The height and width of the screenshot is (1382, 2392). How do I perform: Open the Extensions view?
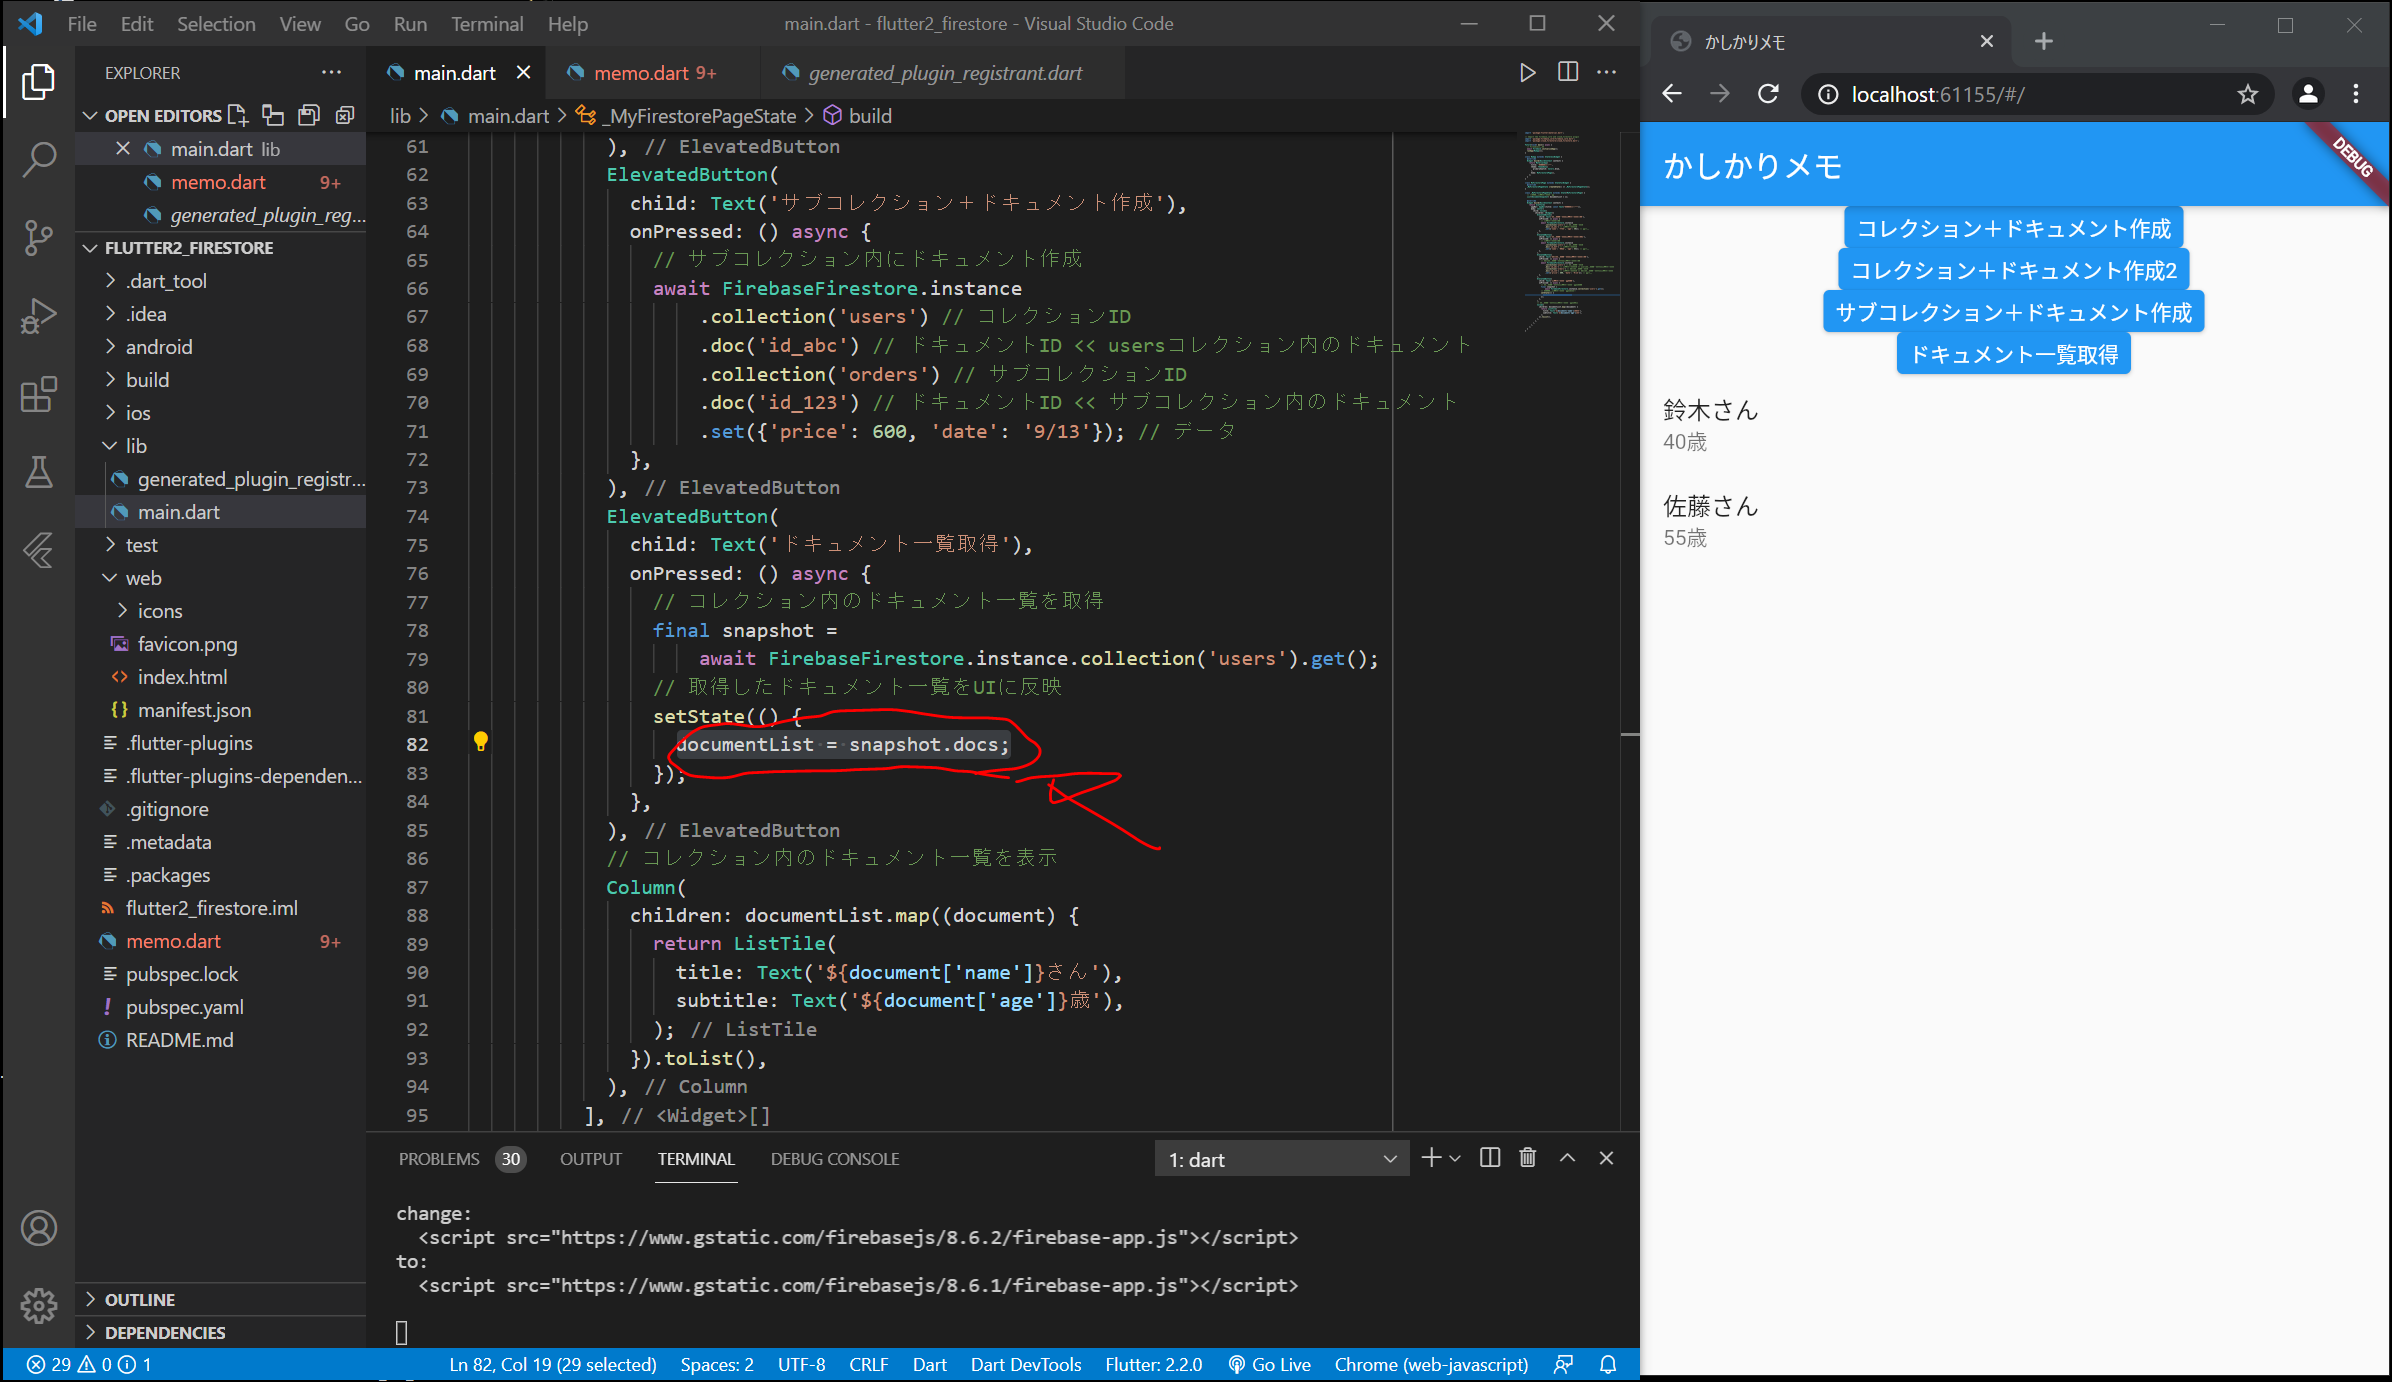pos(39,394)
